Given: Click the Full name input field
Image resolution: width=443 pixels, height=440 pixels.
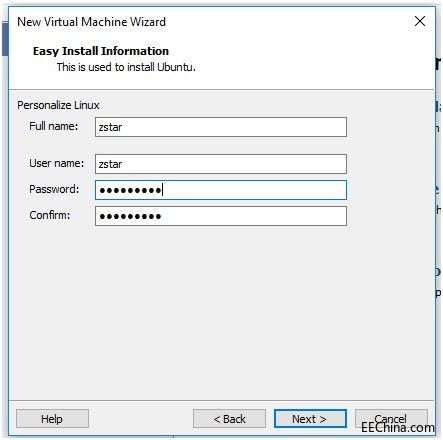Looking at the screenshot, I should point(221,127).
